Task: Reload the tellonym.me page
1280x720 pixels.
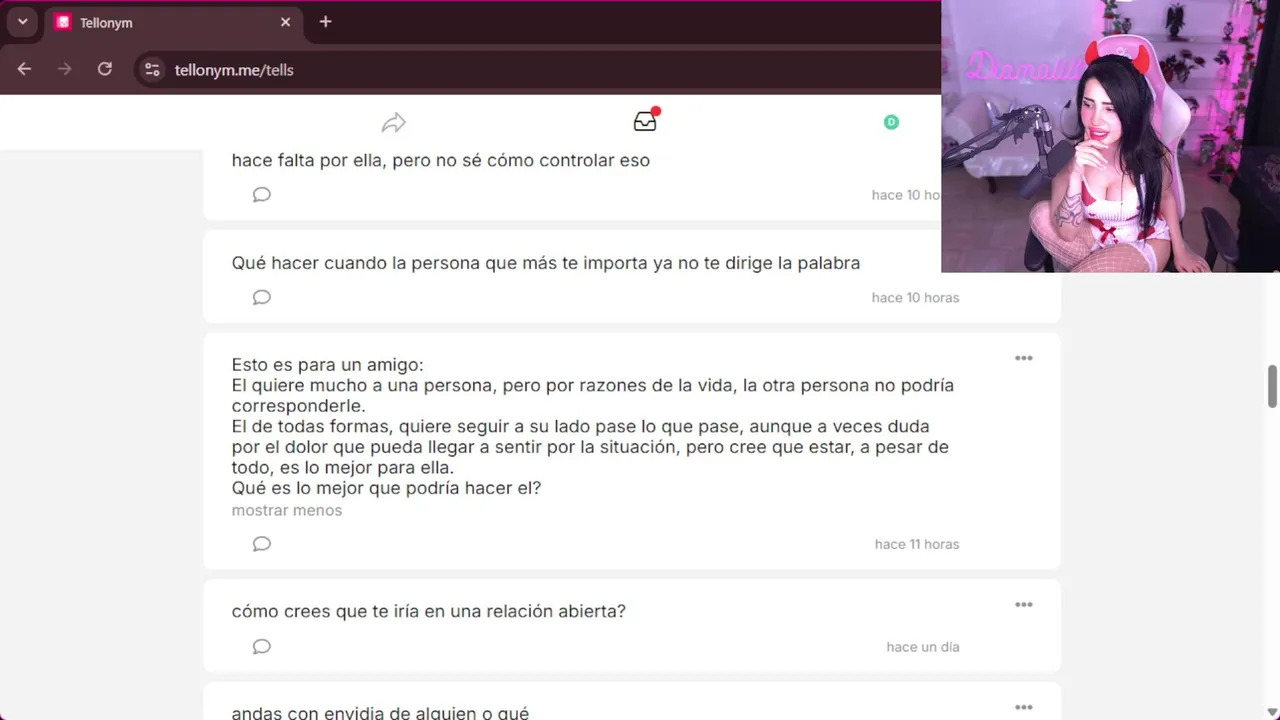Action: click(x=104, y=69)
